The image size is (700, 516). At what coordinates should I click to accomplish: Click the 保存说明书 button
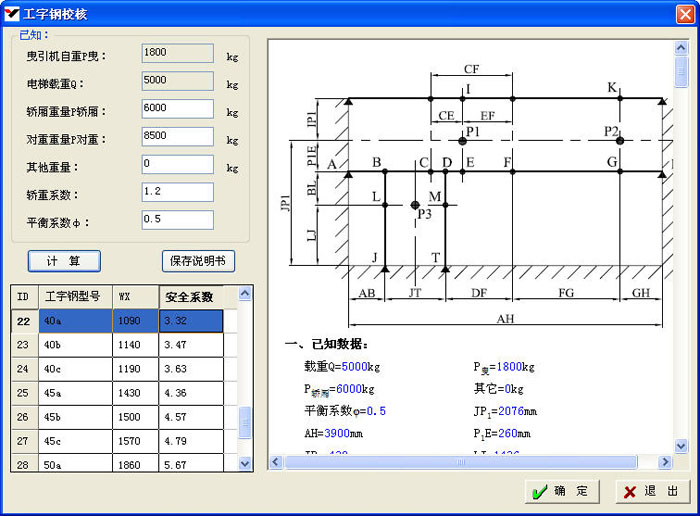coord(198,261)
